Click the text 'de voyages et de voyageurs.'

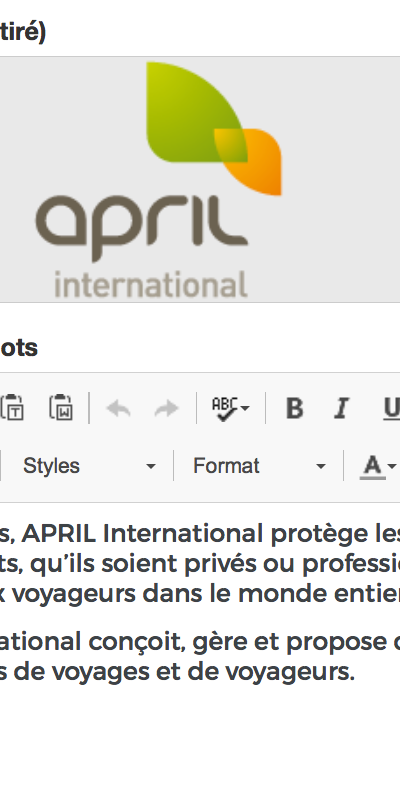(x=184, y=672)
